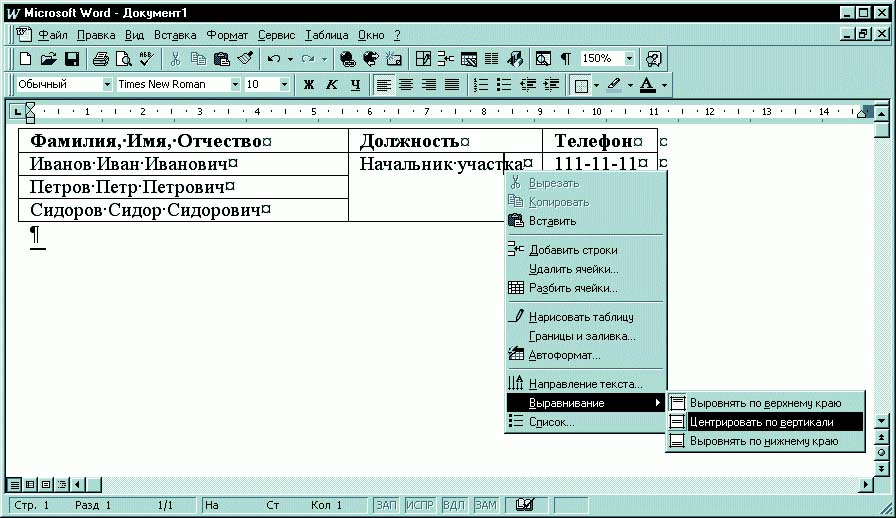Click the Office Assistant help icon
896x518 pixels.
(x=654, y=59)
